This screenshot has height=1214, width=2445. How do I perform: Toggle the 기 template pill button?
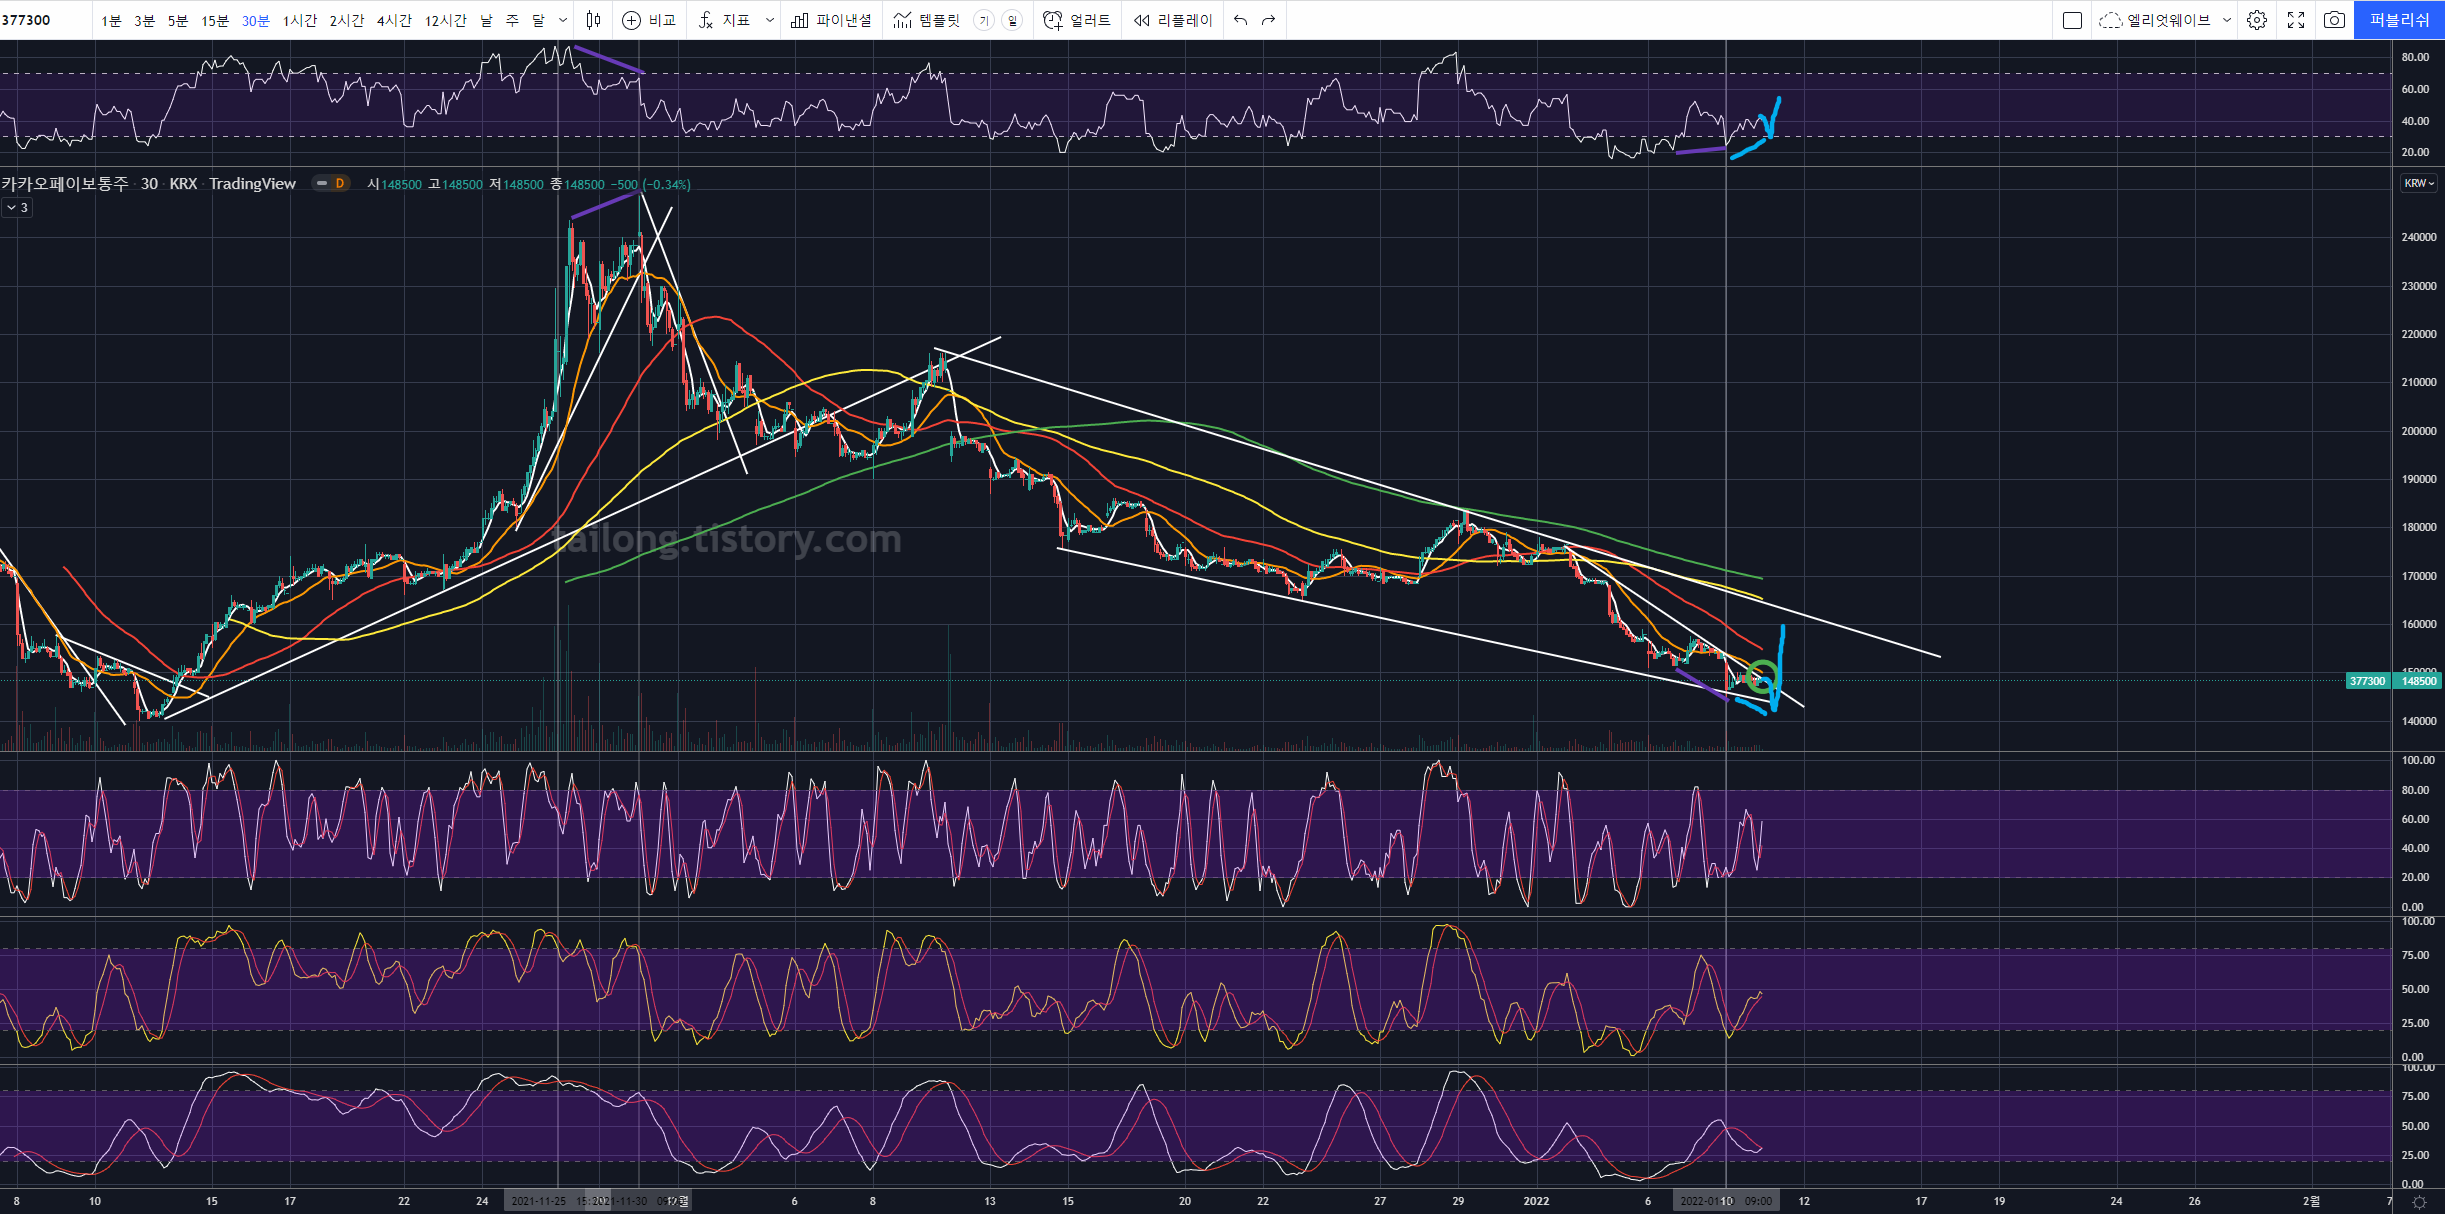click(984, 20)
